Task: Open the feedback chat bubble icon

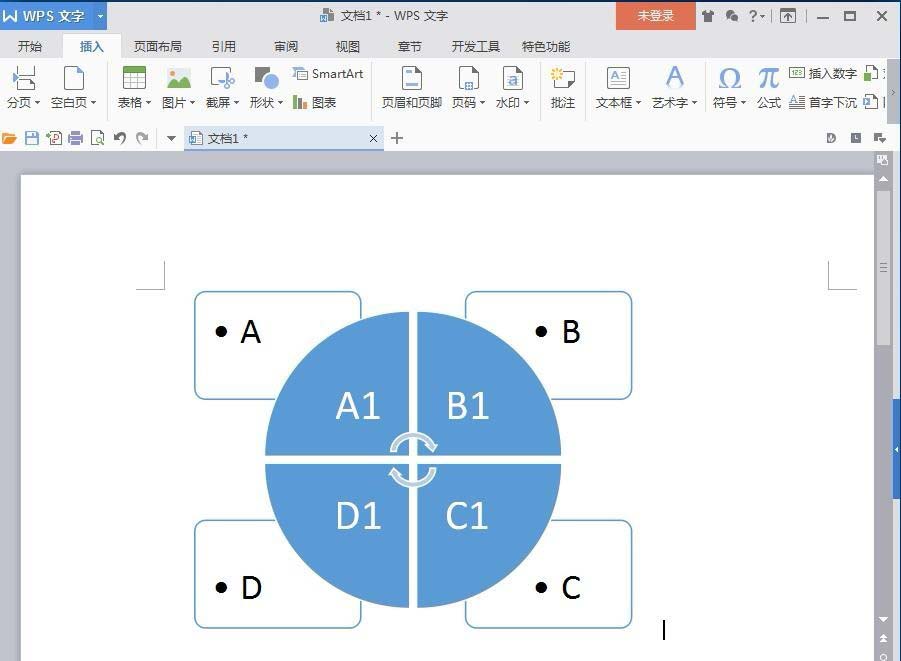Action: [x=731, y=16]
